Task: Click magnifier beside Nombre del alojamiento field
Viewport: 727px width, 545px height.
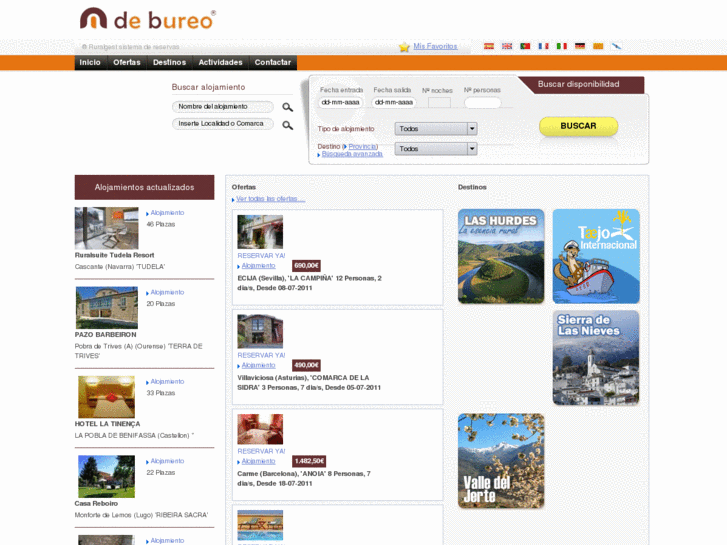Action: click(x=287, y=107)
